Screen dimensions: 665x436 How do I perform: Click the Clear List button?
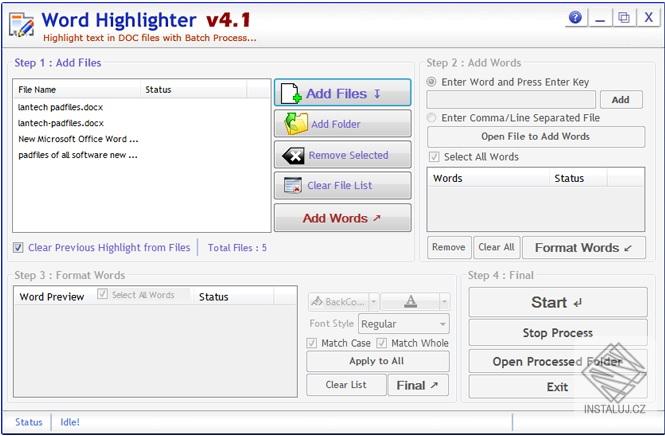(346, 385)
